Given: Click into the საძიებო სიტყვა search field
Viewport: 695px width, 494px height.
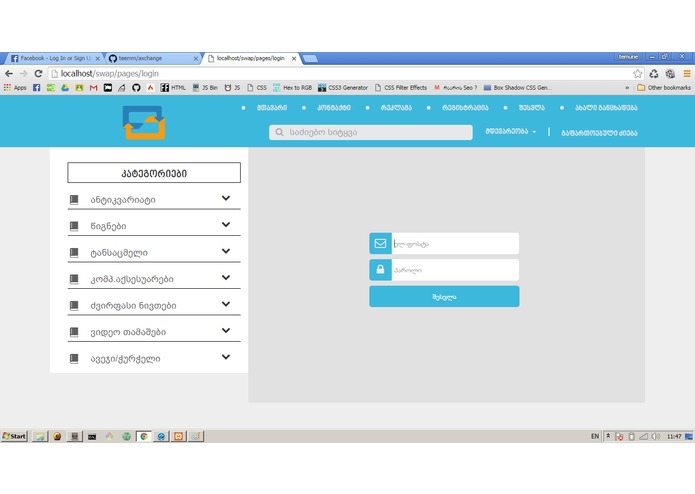Looking at the screenshot, I should pyautogui.click(x=371, y=132).
